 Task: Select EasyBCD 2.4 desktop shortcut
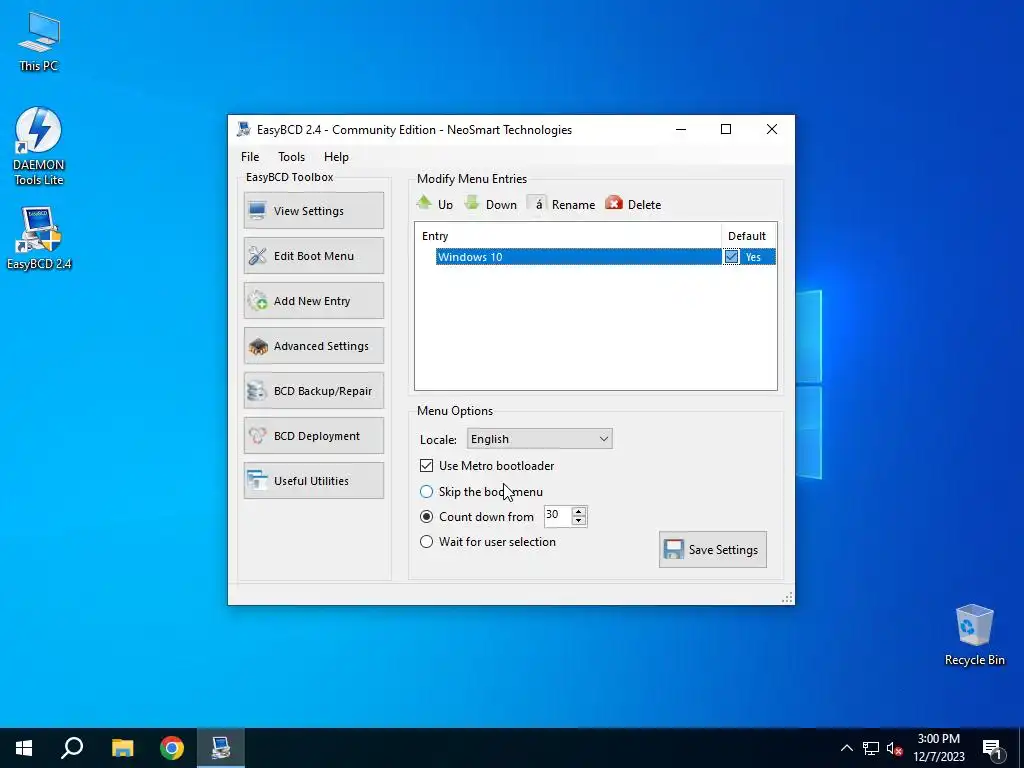tap(39, 238)
